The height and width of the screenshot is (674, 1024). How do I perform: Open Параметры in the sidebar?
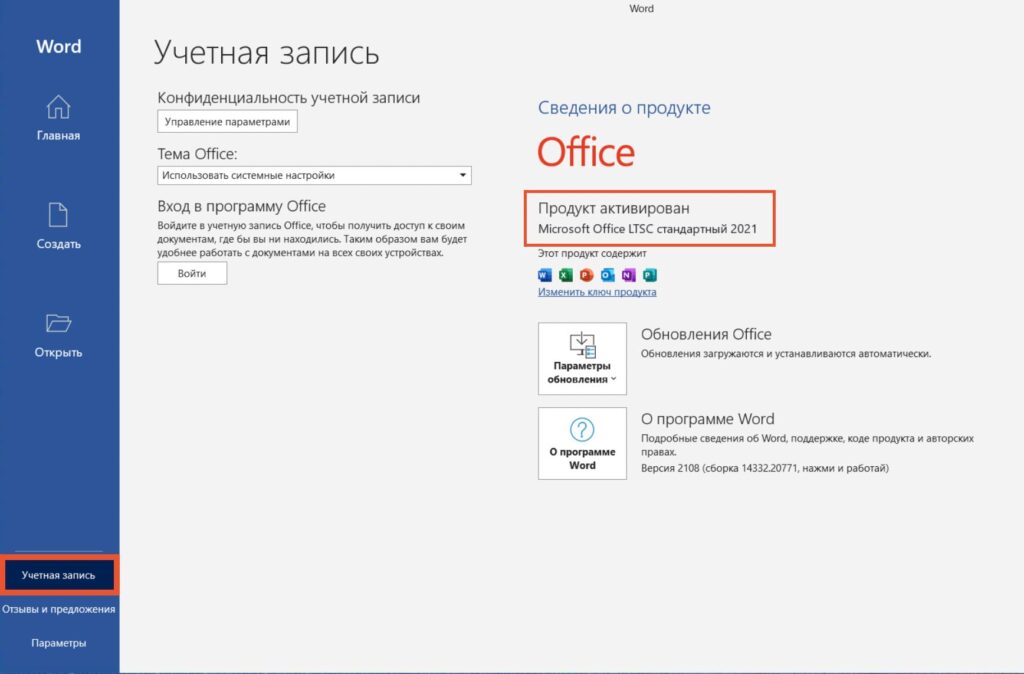[x=58, y=643]
